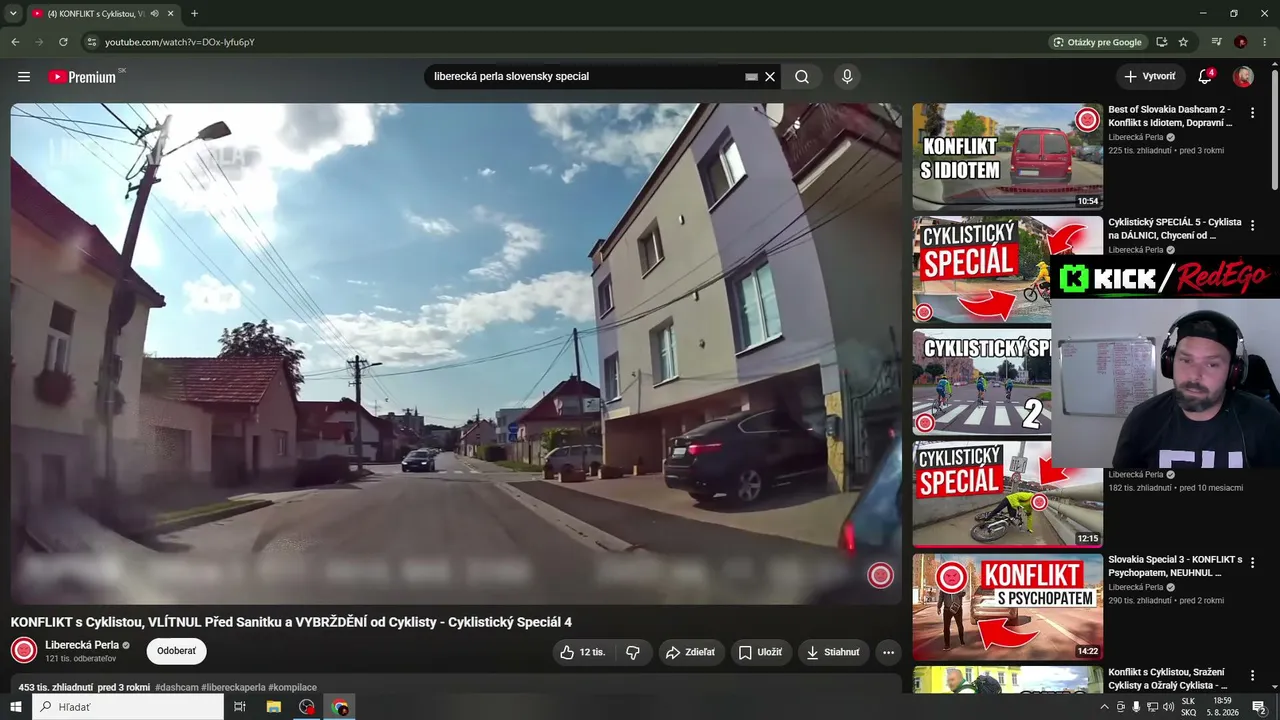
Task: Close the KONFLIKT s Cyklistou tab
Action: pyautogui.click(x=171, y=14)
